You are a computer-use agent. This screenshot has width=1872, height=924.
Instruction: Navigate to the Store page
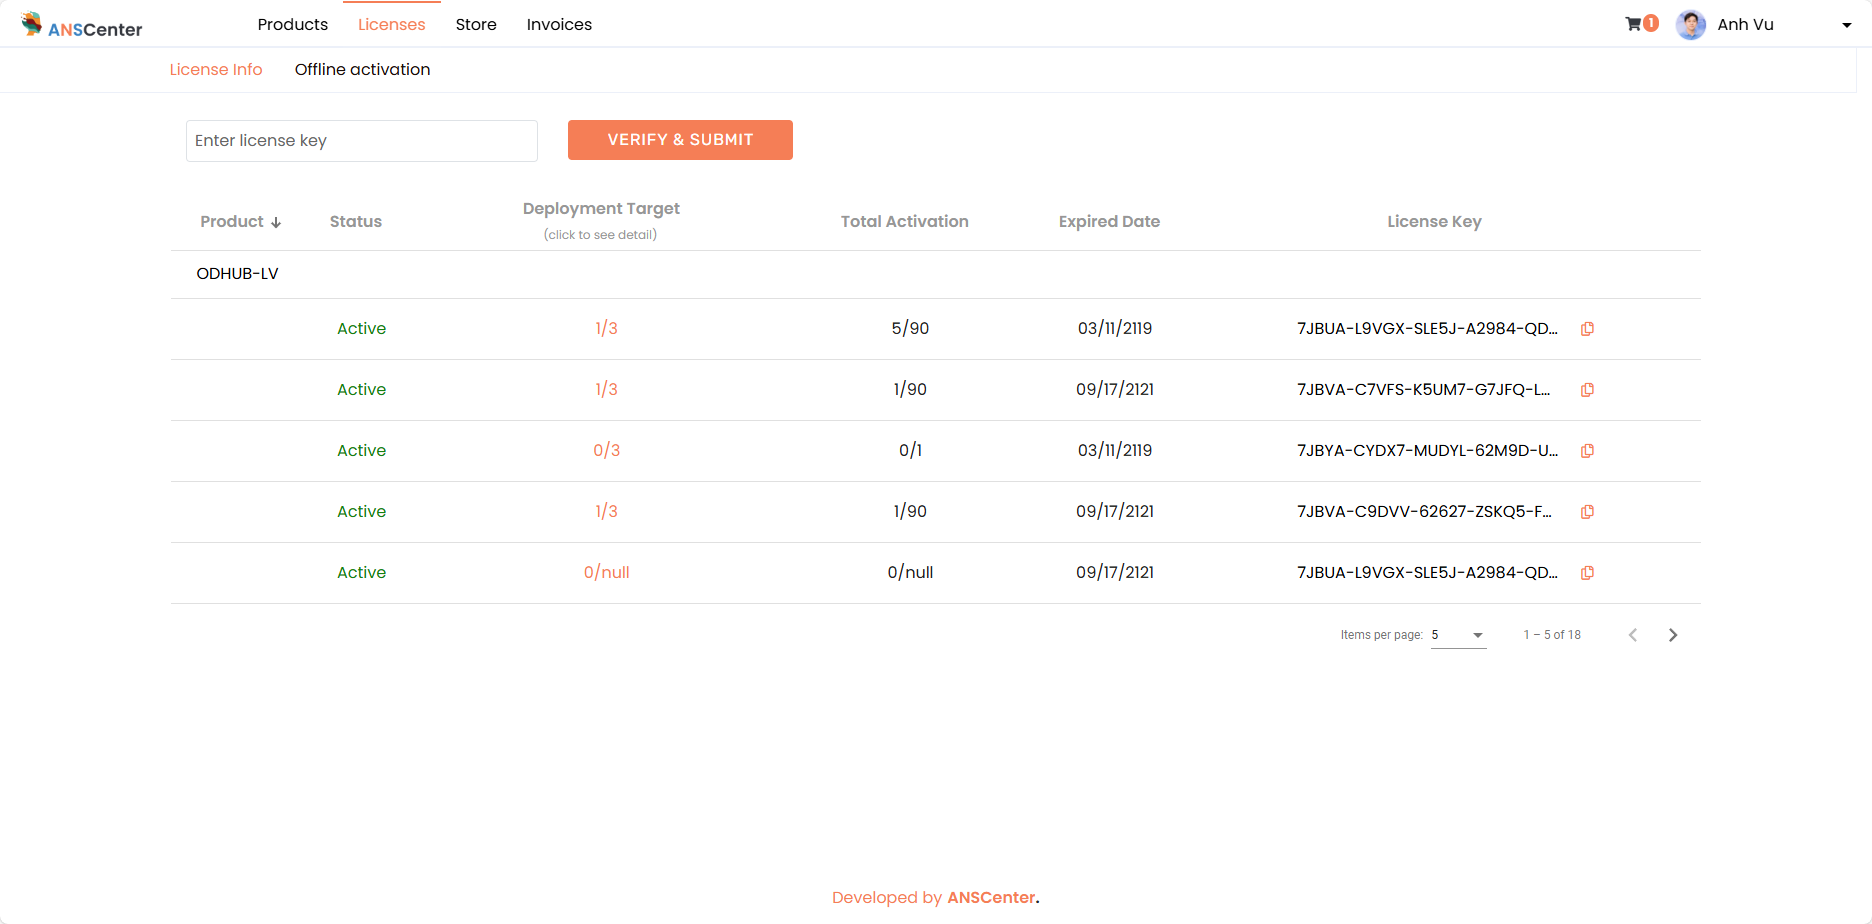(476, 24)
